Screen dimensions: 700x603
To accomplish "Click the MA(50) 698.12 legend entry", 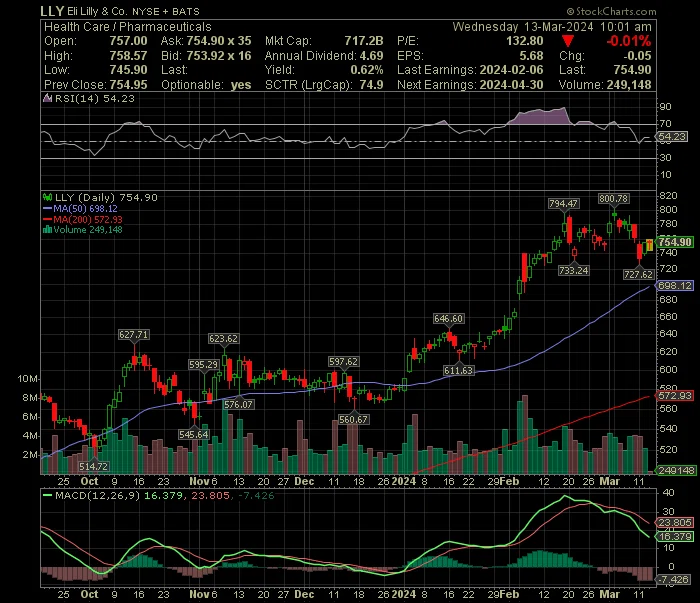I will pyautogui.click(x=80, y=208).
